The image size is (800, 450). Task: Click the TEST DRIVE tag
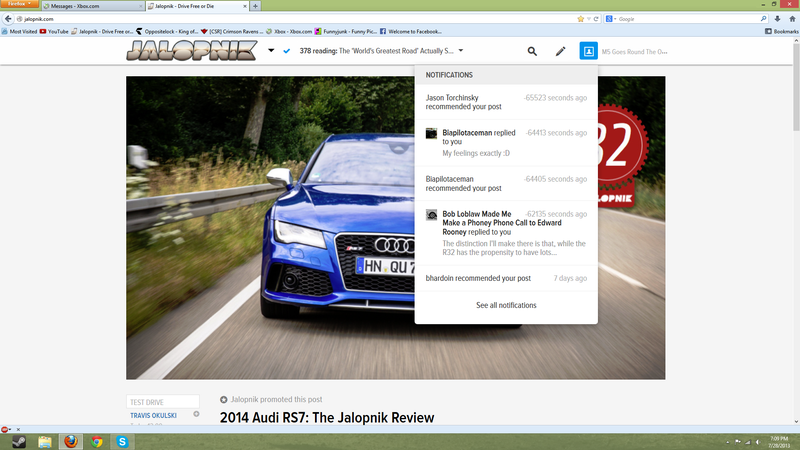[162, 402]
